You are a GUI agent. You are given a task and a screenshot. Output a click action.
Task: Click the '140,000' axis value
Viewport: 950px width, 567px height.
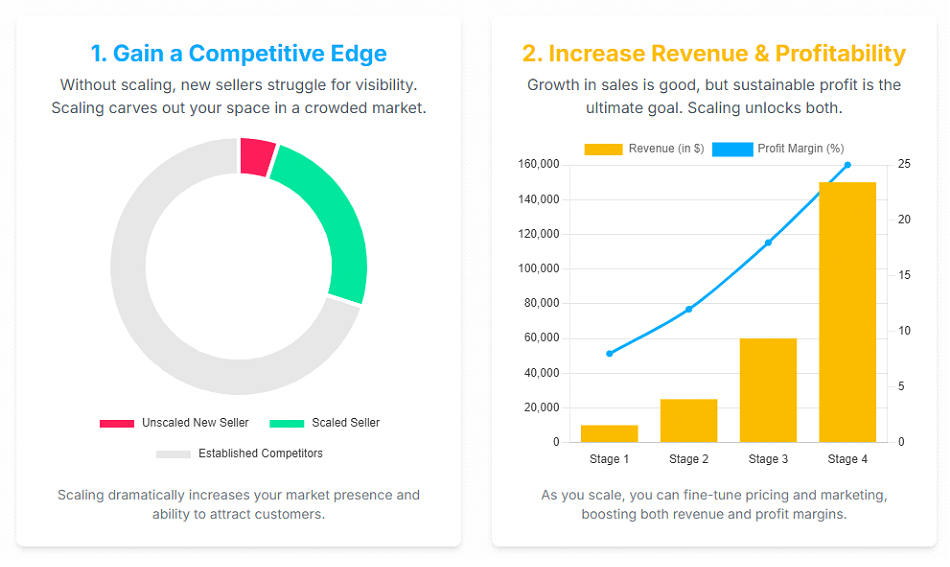tap(539, 199)
